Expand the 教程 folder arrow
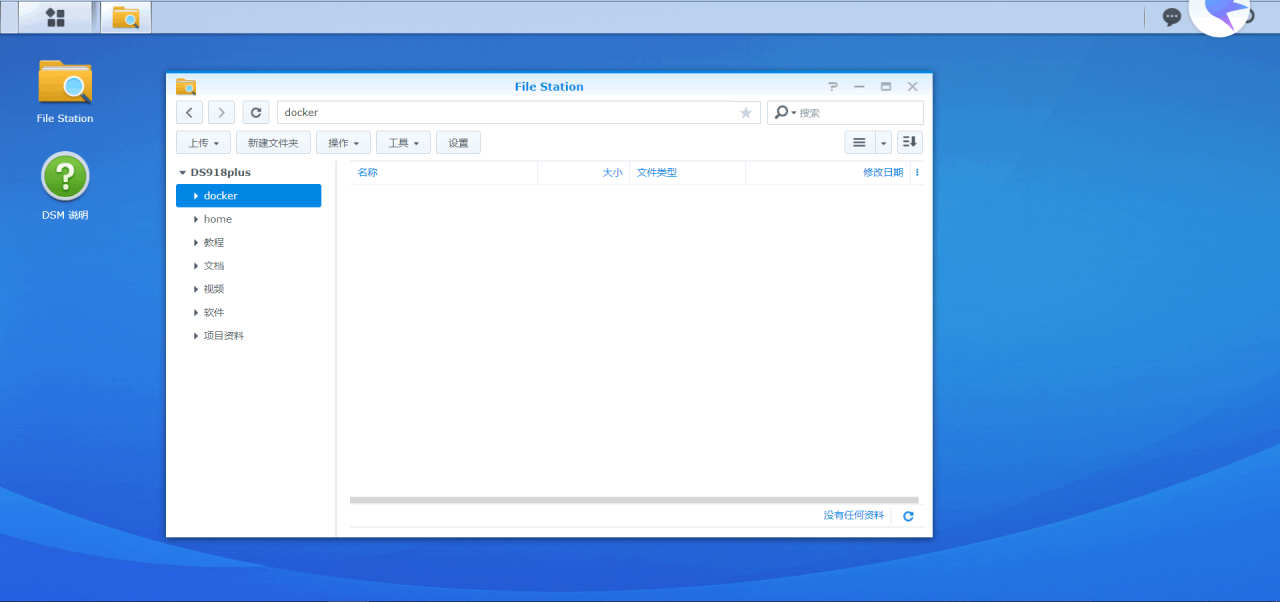 [x=196, y=242]
